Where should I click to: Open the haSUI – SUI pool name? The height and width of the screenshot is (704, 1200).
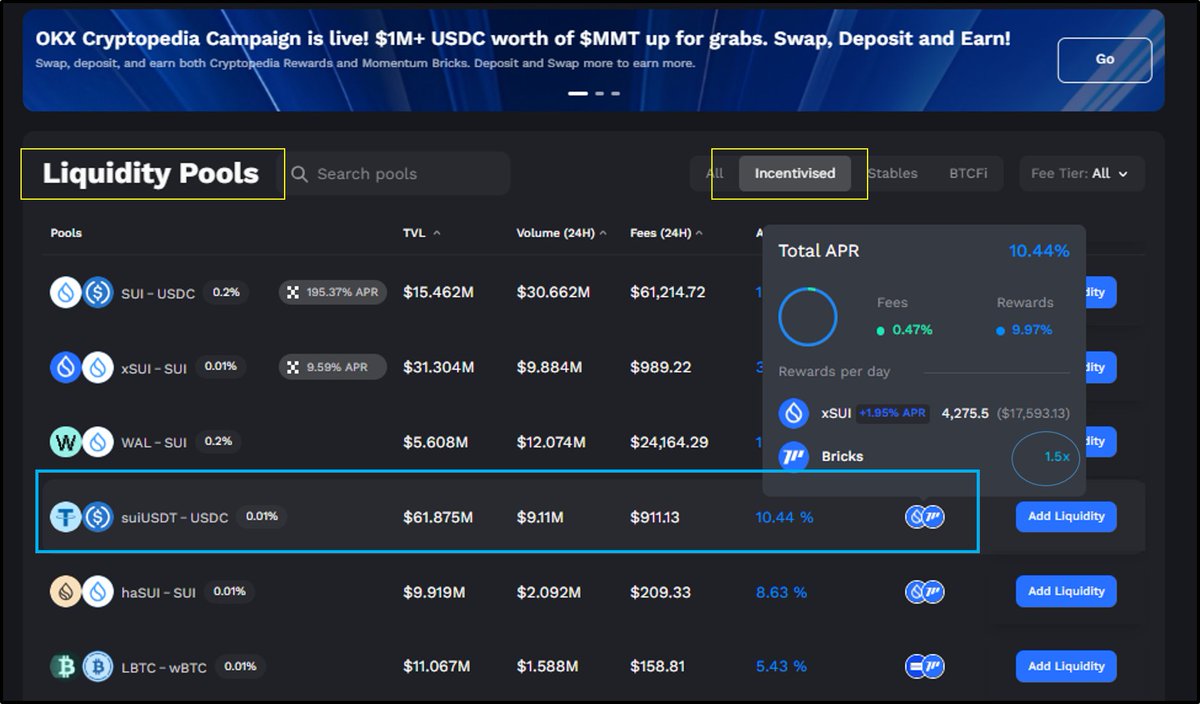pos(158,592)
